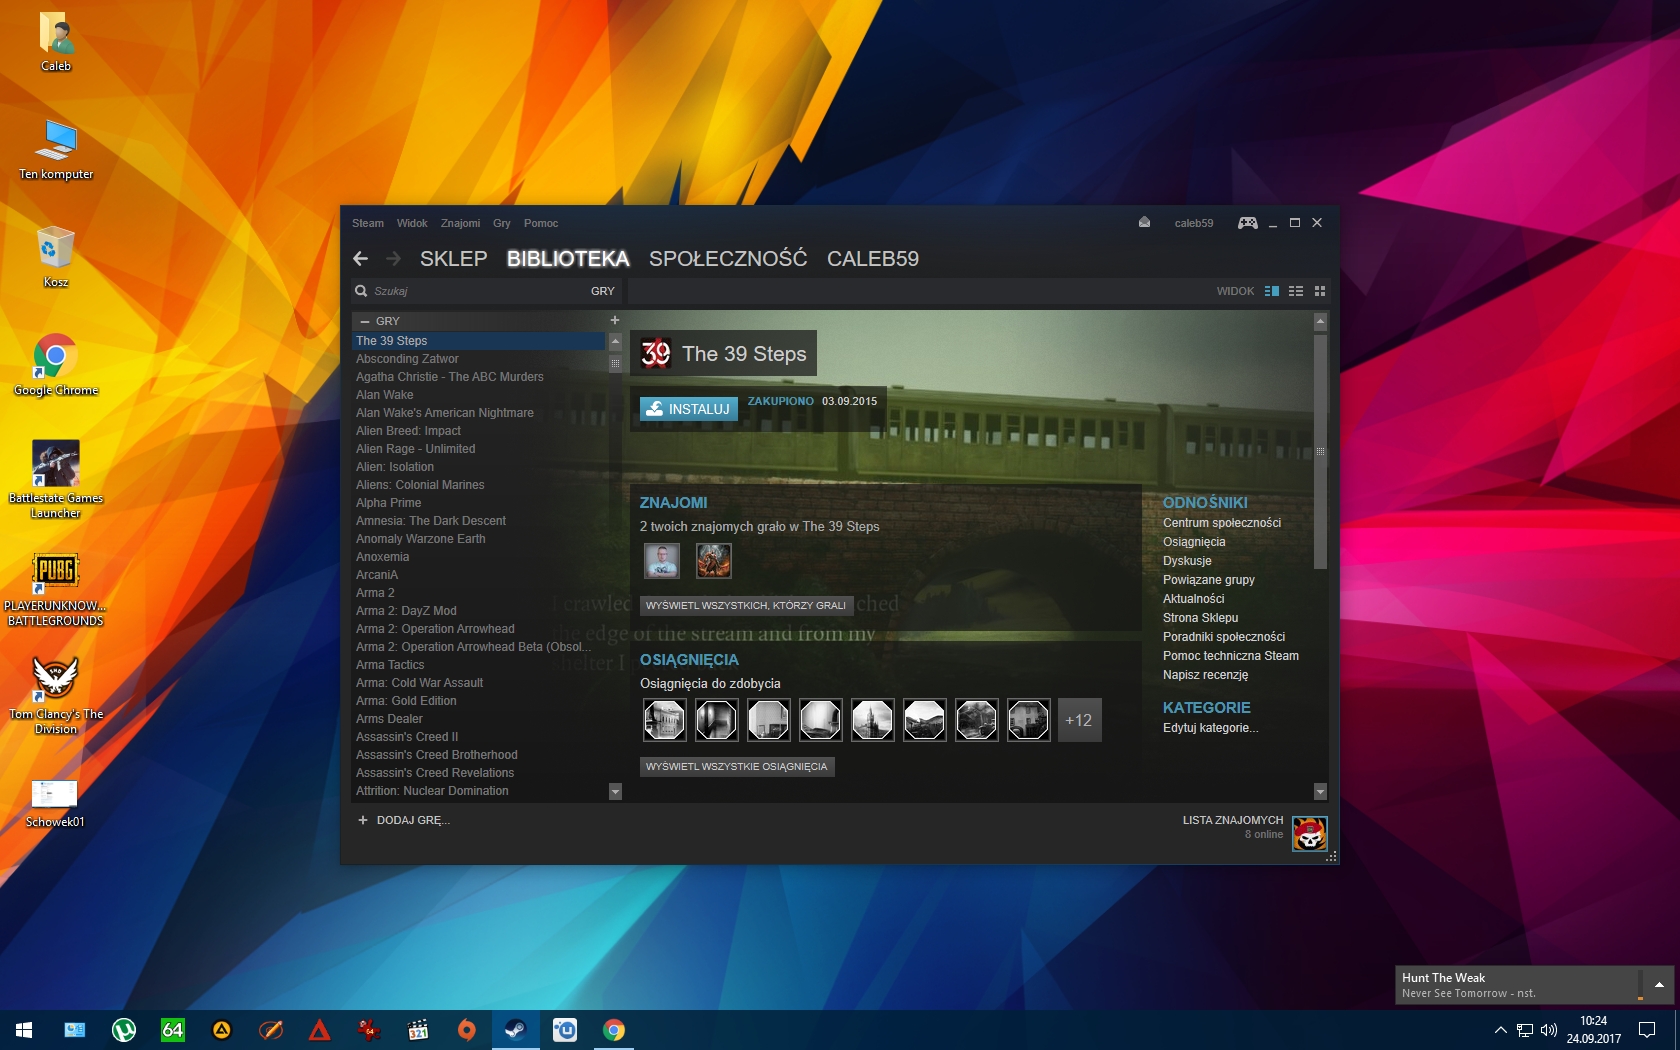Image resolution: width=1680 pixels, height=1050 pixels.
Task: Select Arma 2: DayZ Mod
Action: point(406,611)
